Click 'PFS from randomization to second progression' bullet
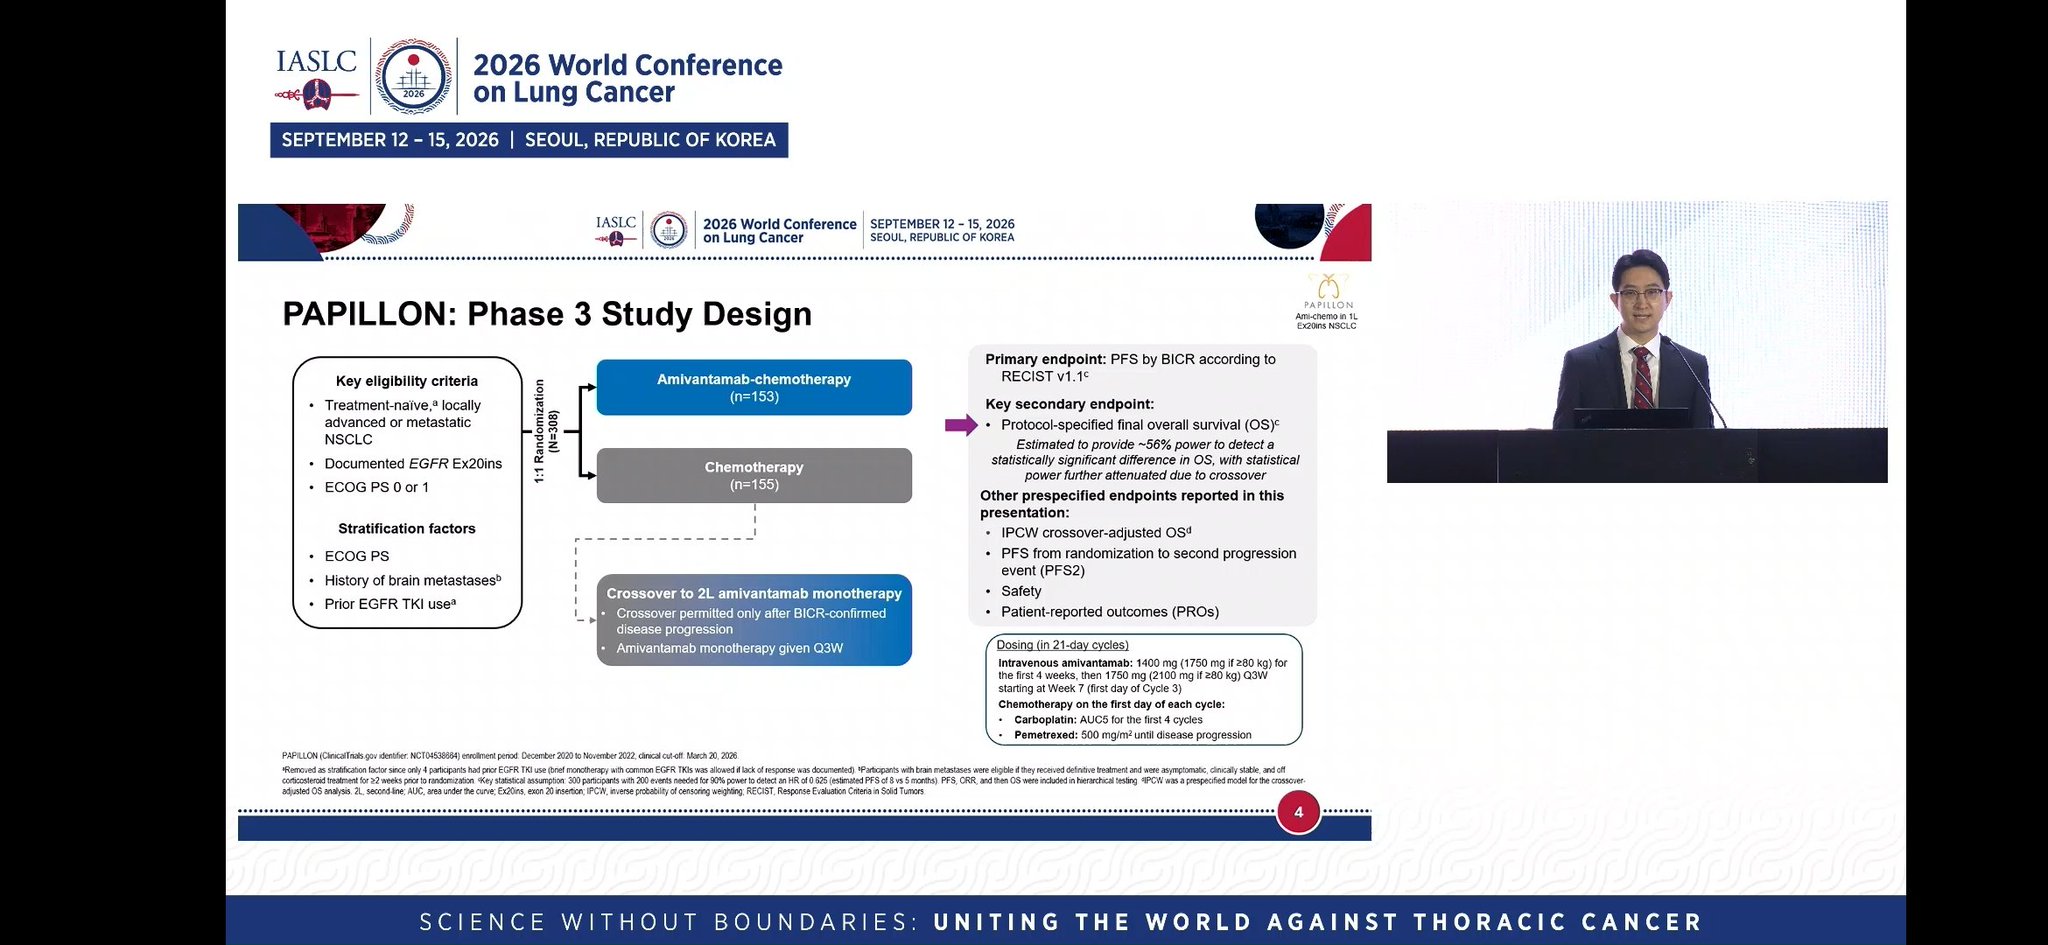The height and width of the screenshot is (945, 2048). pos(1148,562)
